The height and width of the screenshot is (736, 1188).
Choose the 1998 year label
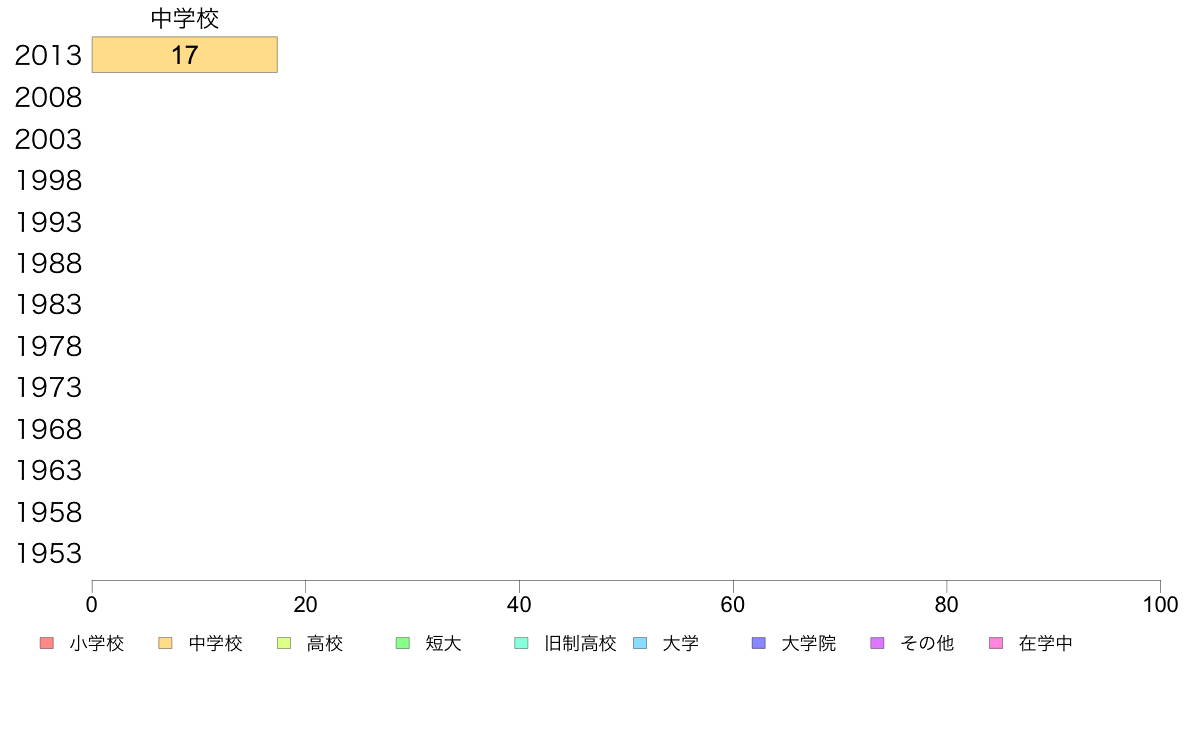coord(48,180)
